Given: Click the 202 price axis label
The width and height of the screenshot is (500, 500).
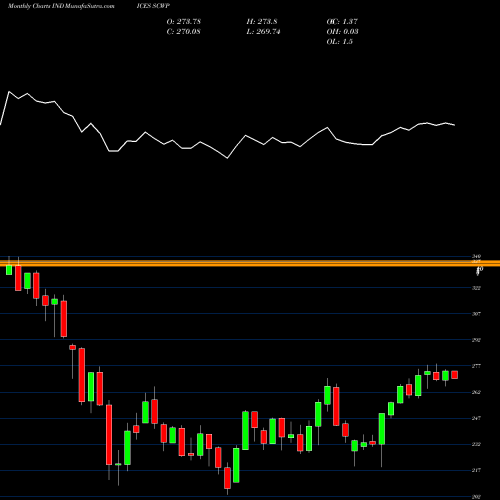Looking at the screenshot, I should [x=476, y=496].
